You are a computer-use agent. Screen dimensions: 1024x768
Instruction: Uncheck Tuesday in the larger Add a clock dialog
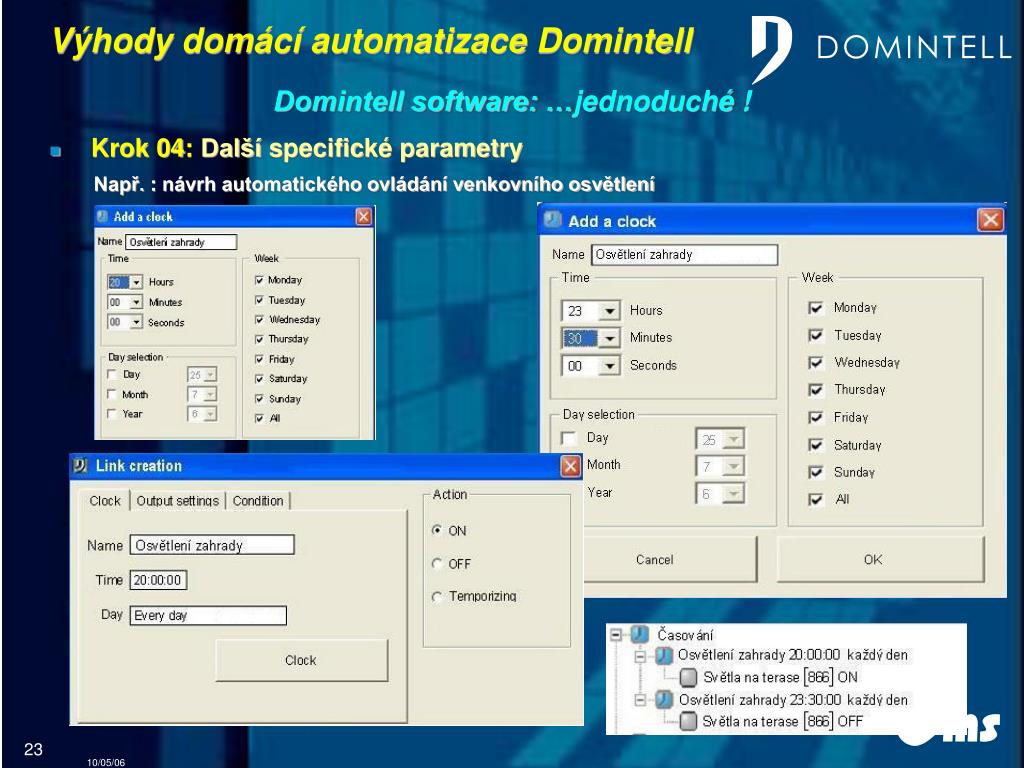click(816, 335)
